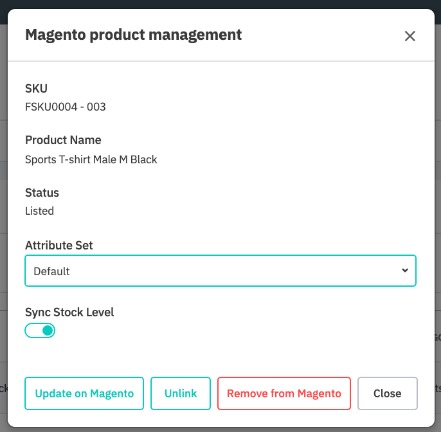Click the Magento product management title
The image size is (441, 432).
coord(134,35)
